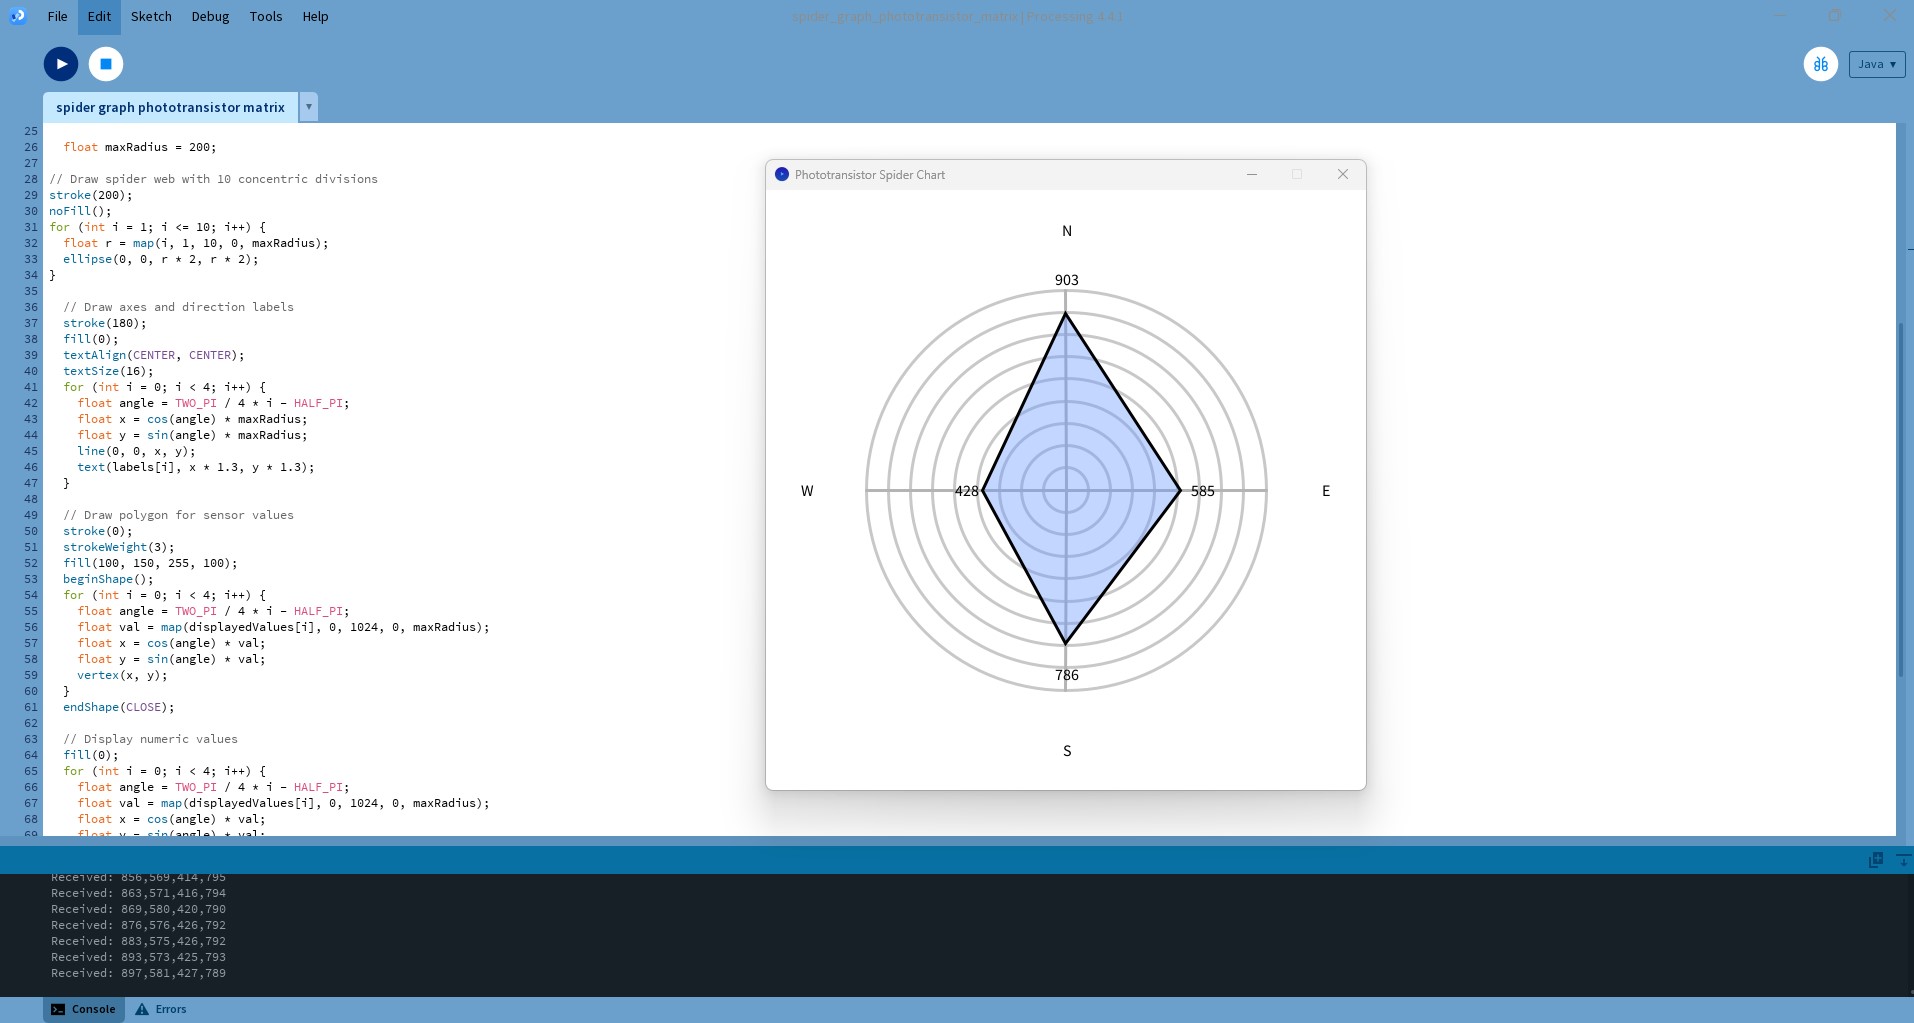The height and width of the screenshot is (1023, 1914).
Task: Click the Processing logo icon in title bar
Action: (x=17, y=16)
